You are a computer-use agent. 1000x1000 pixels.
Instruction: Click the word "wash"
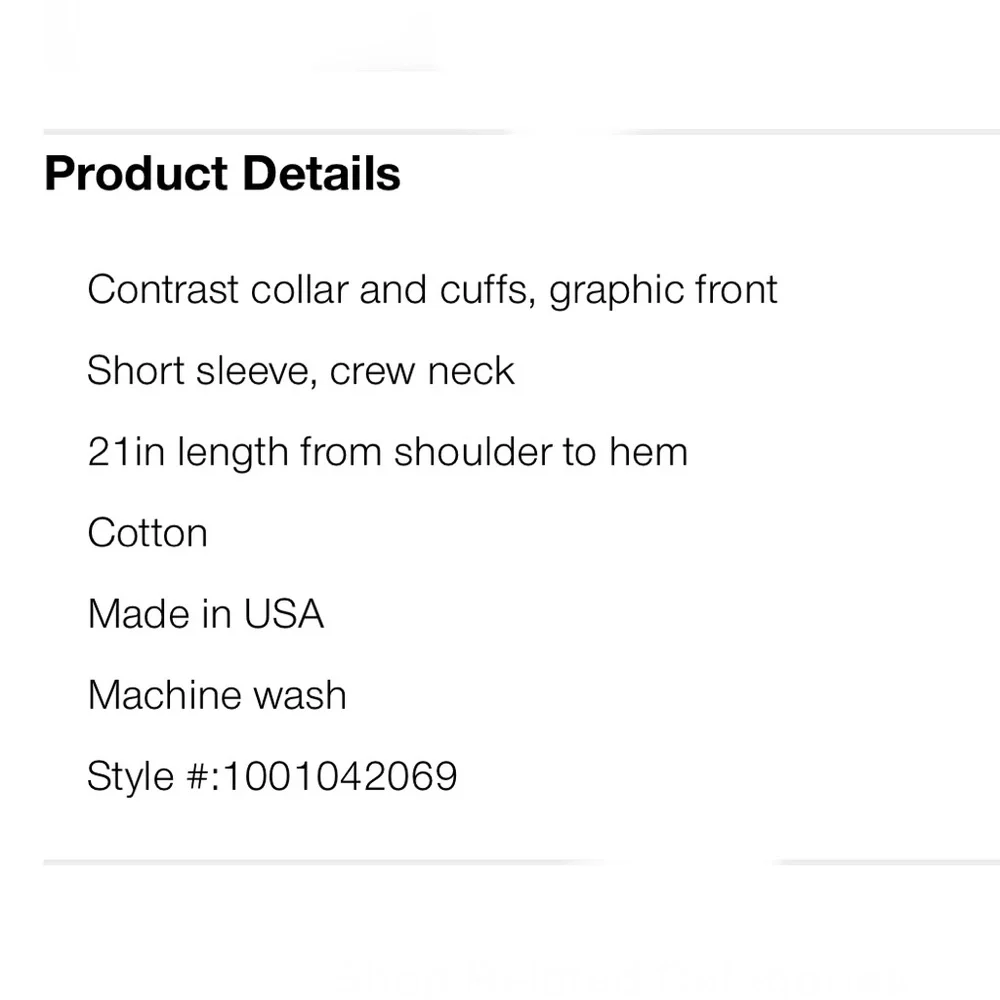[303, 695]
